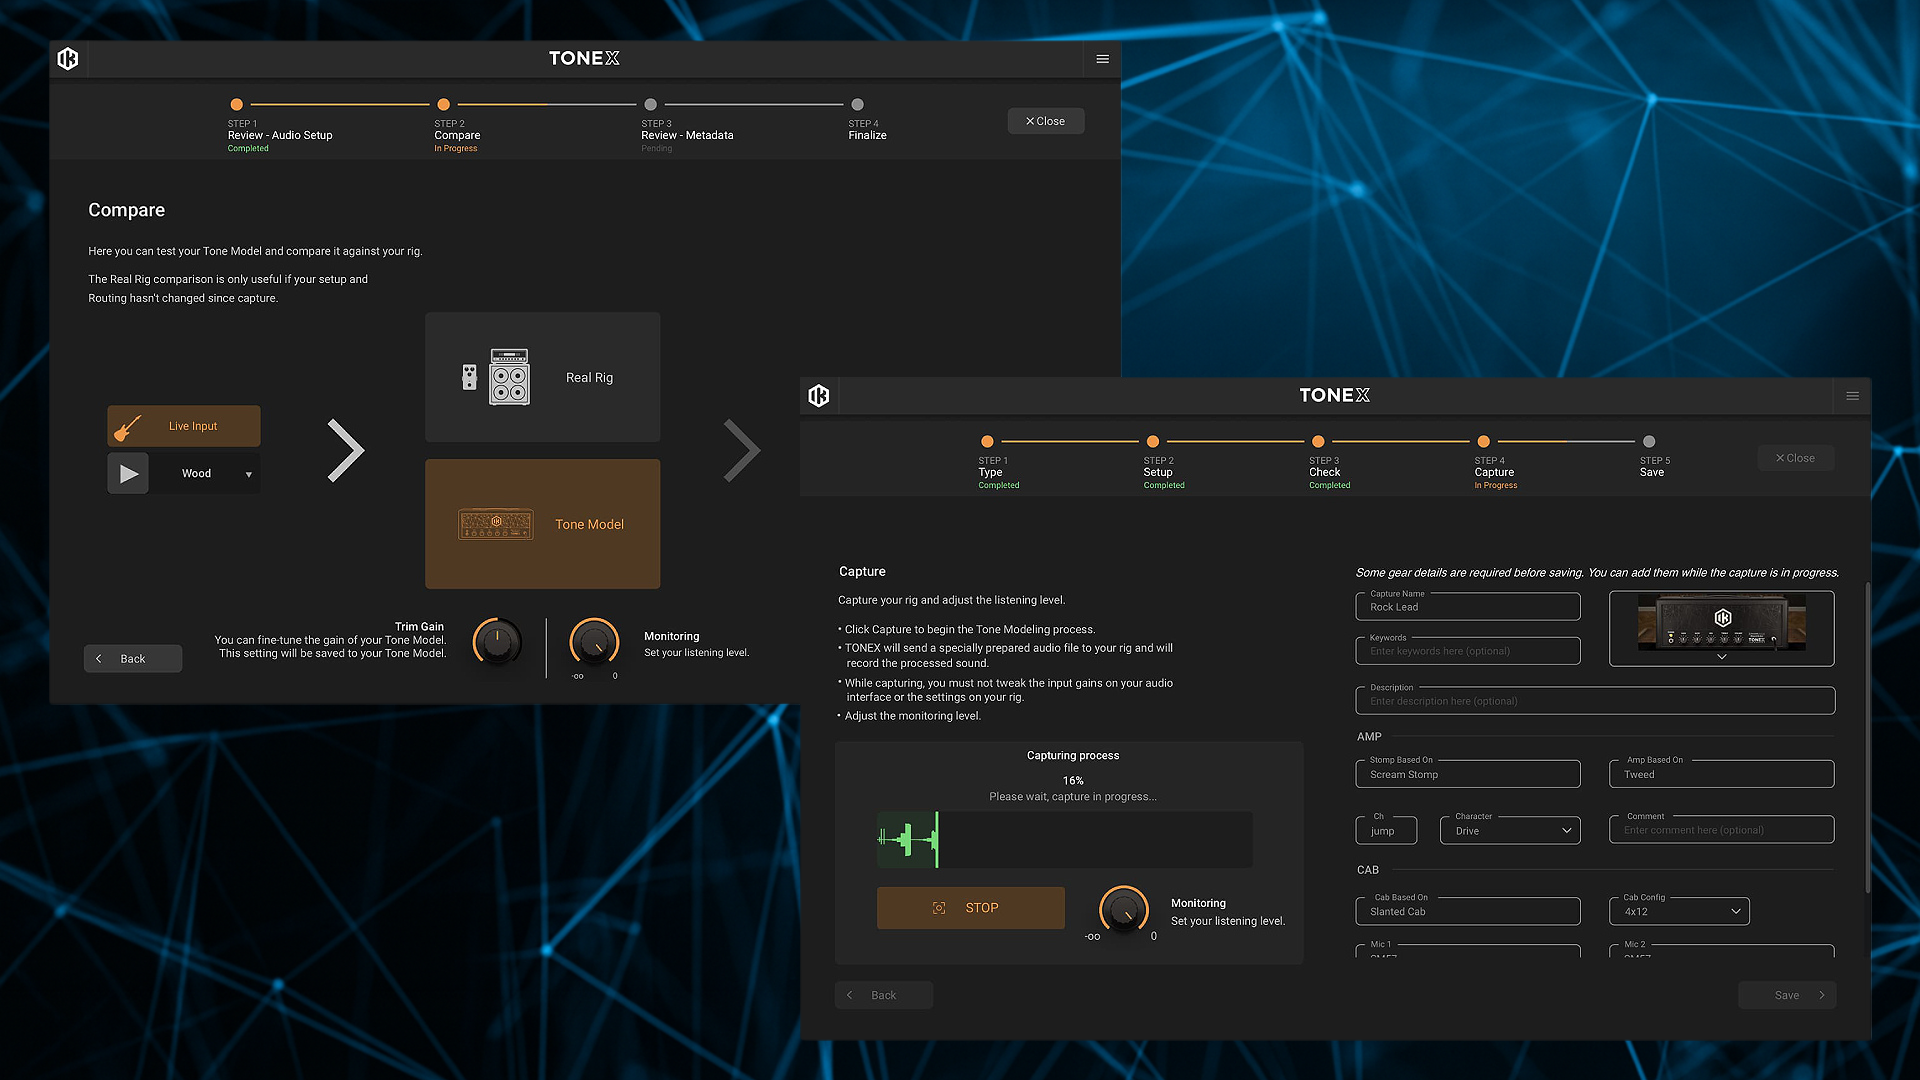Select Live Input as the source

pos(184,426)
